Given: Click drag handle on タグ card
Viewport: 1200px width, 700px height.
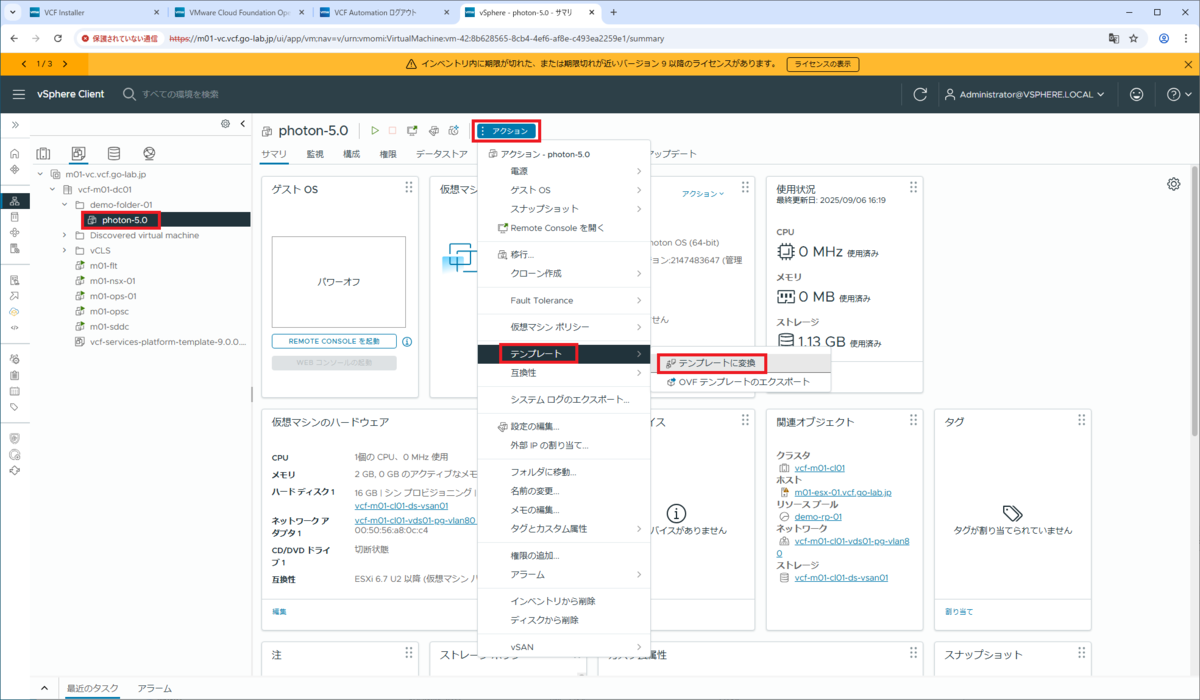Looking at the screenshot, I should [x=1080, y=421].
